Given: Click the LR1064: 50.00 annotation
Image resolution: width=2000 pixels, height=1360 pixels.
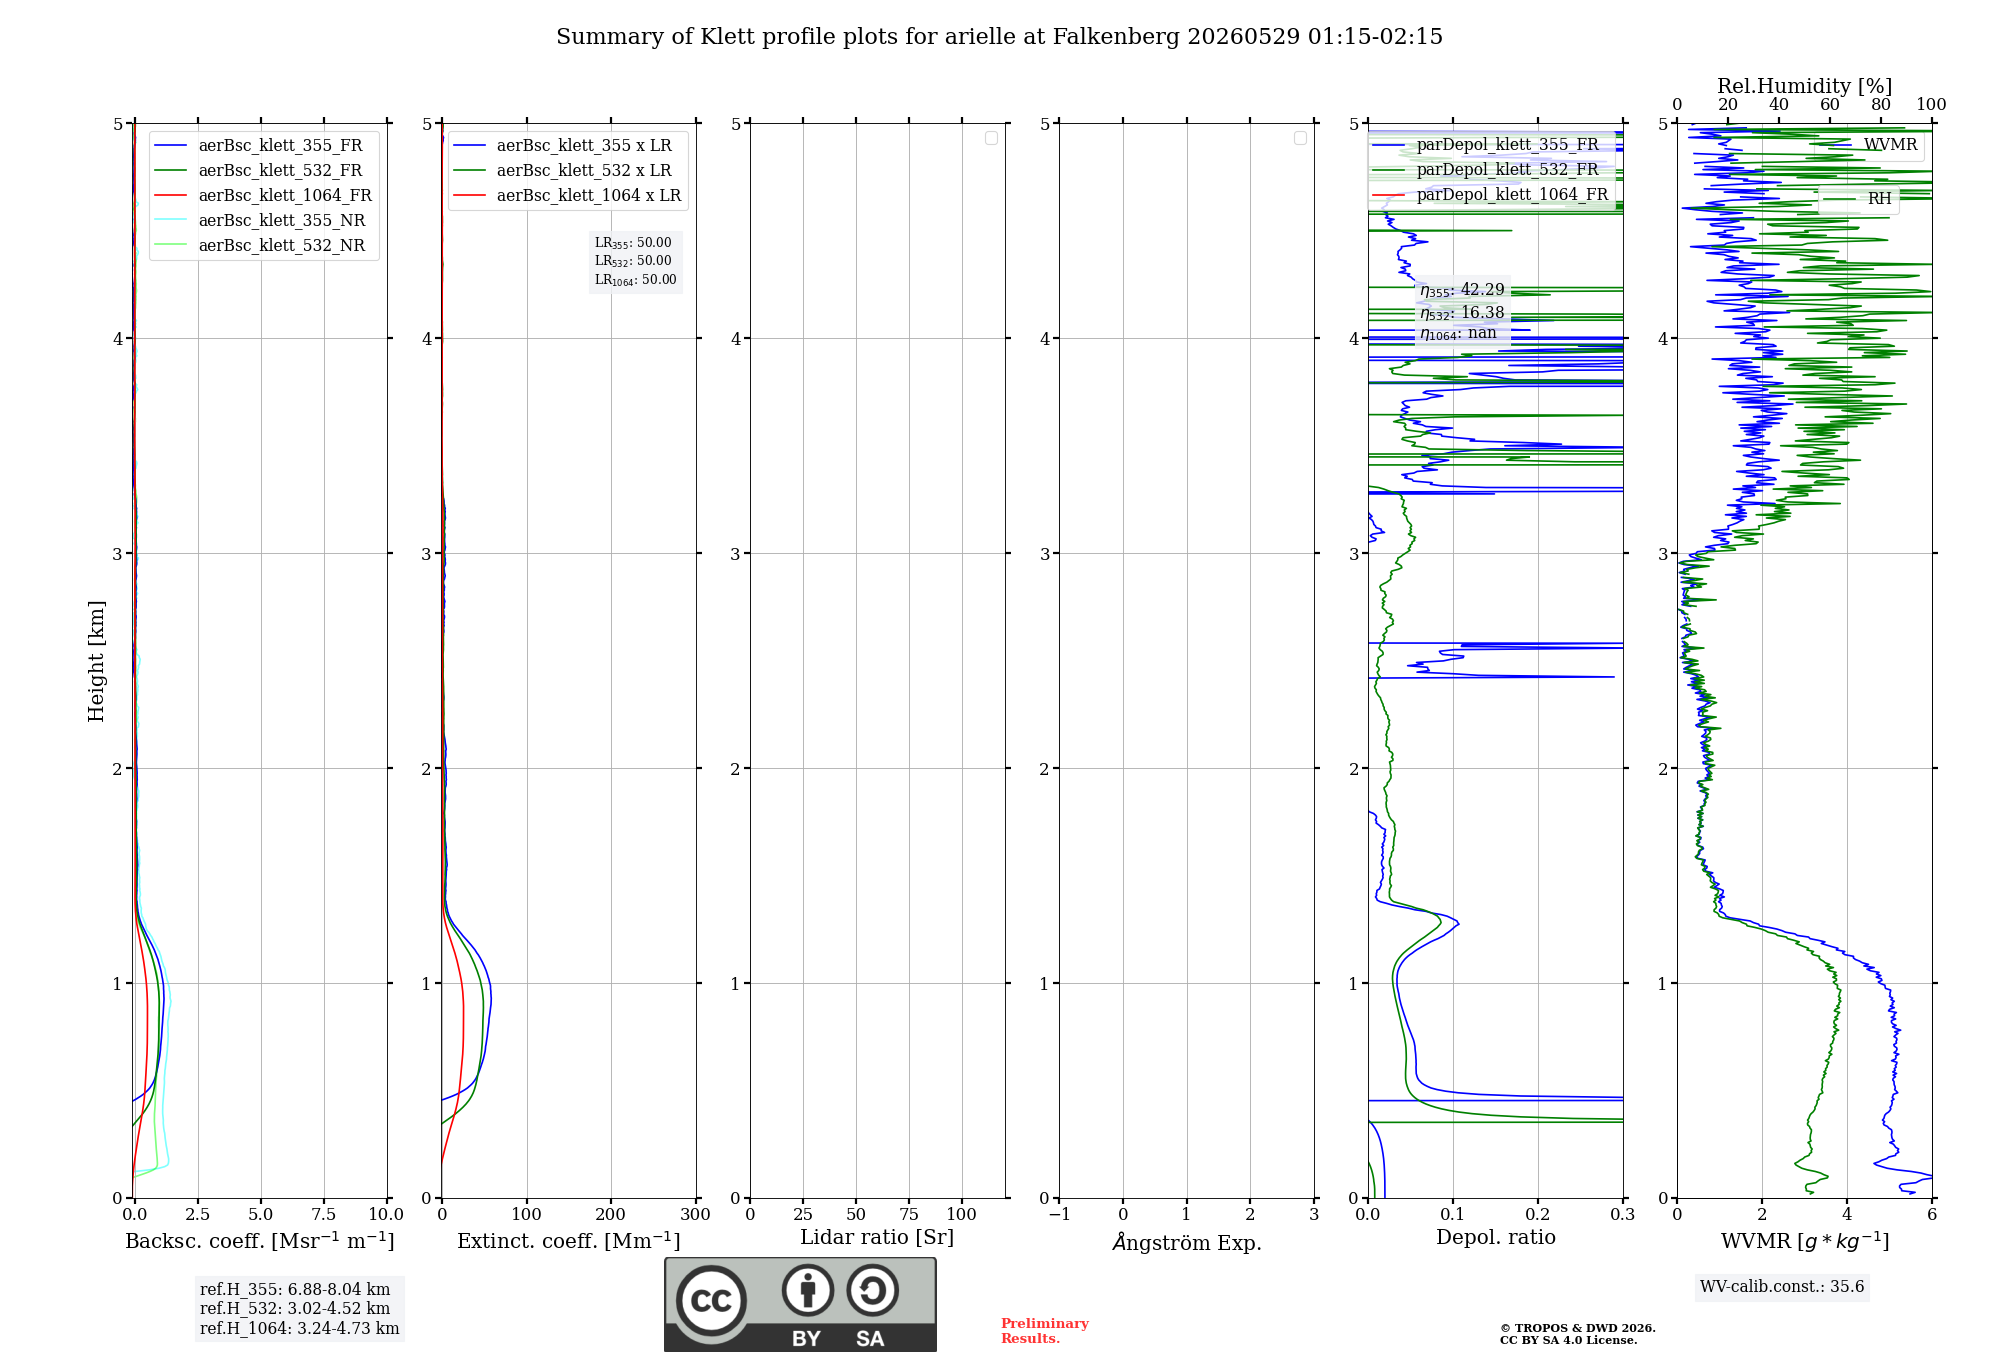Looking at the screenshot, I should point(635,280).
